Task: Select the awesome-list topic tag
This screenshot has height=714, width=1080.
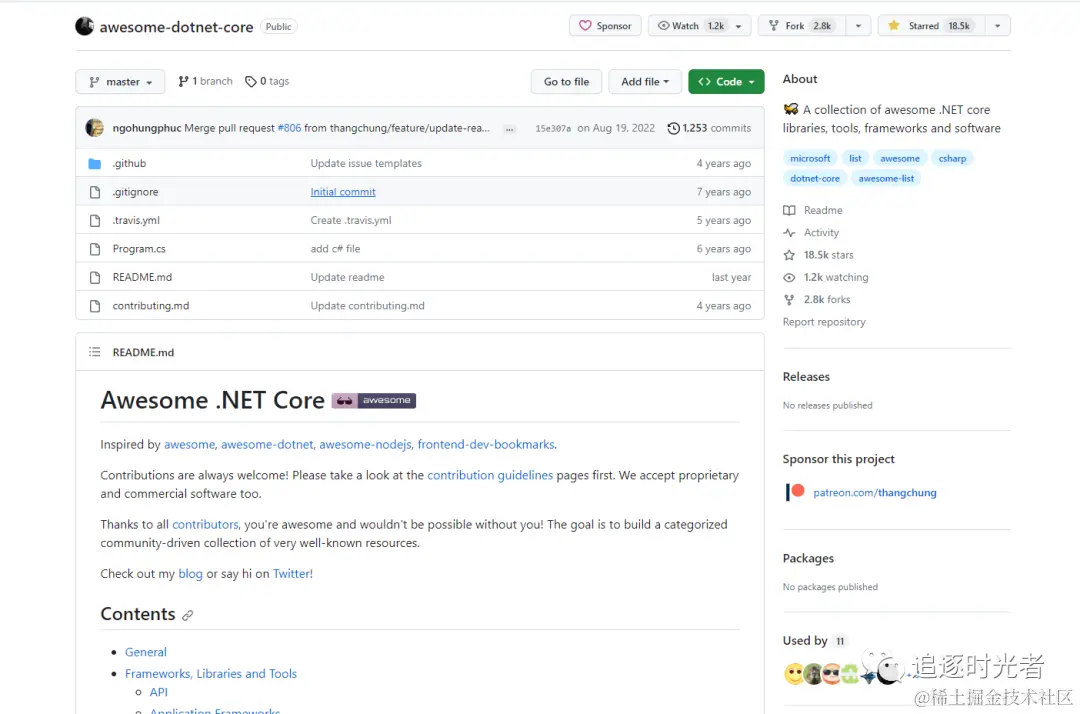Action: pyautogui.click(x=886, y=178)
